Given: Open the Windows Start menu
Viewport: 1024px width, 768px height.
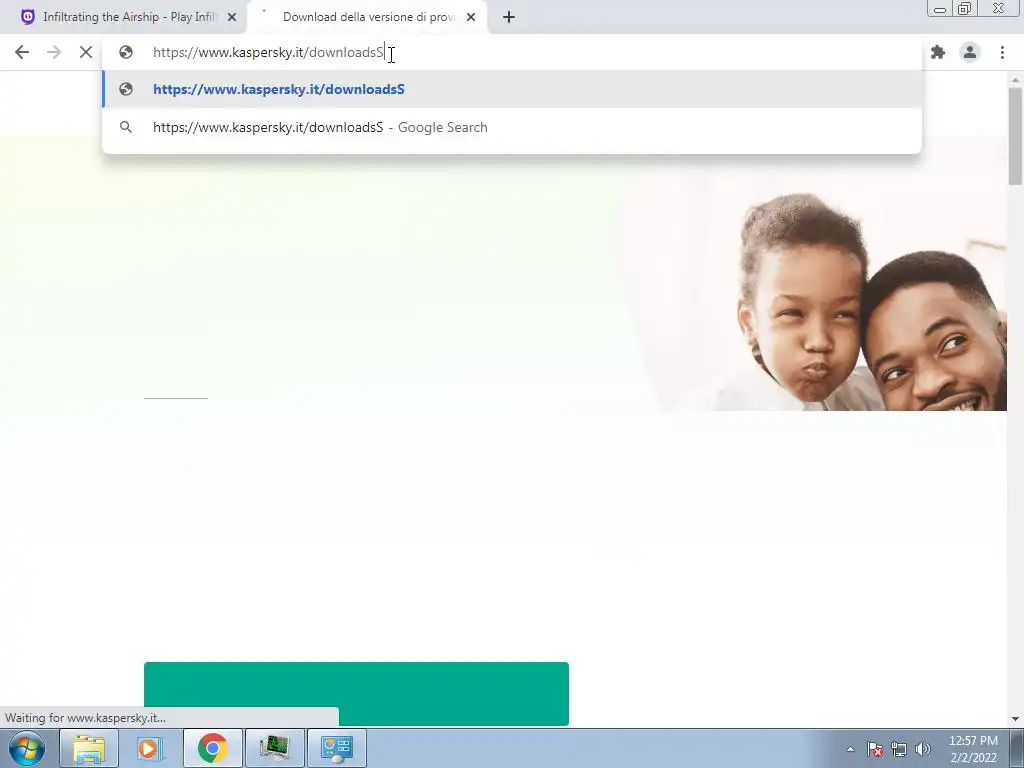Looking at the screenshot, I should pos(26,748).
